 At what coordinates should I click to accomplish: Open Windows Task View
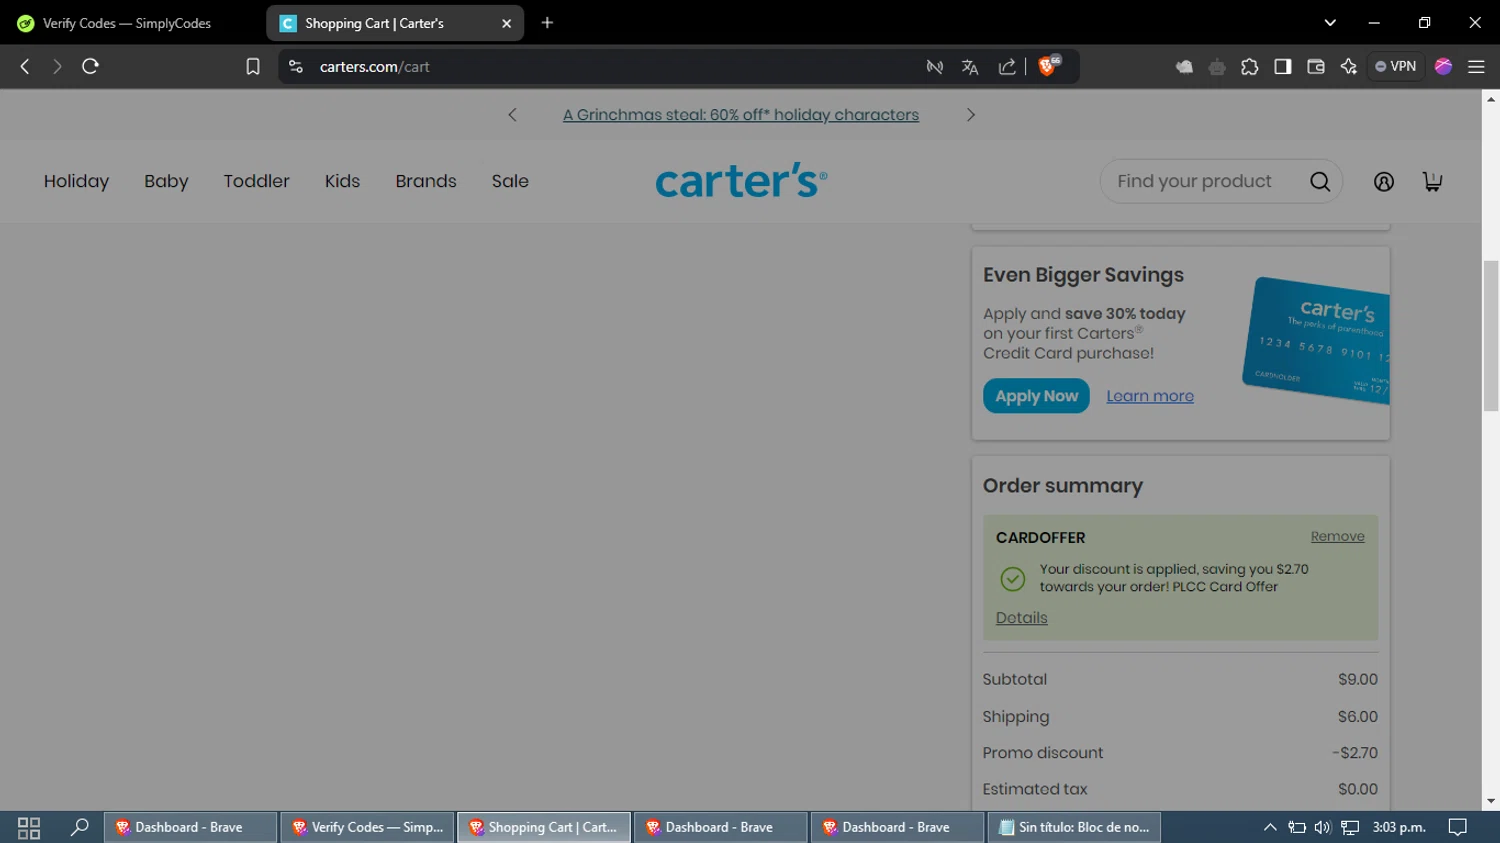pos(29,828)
